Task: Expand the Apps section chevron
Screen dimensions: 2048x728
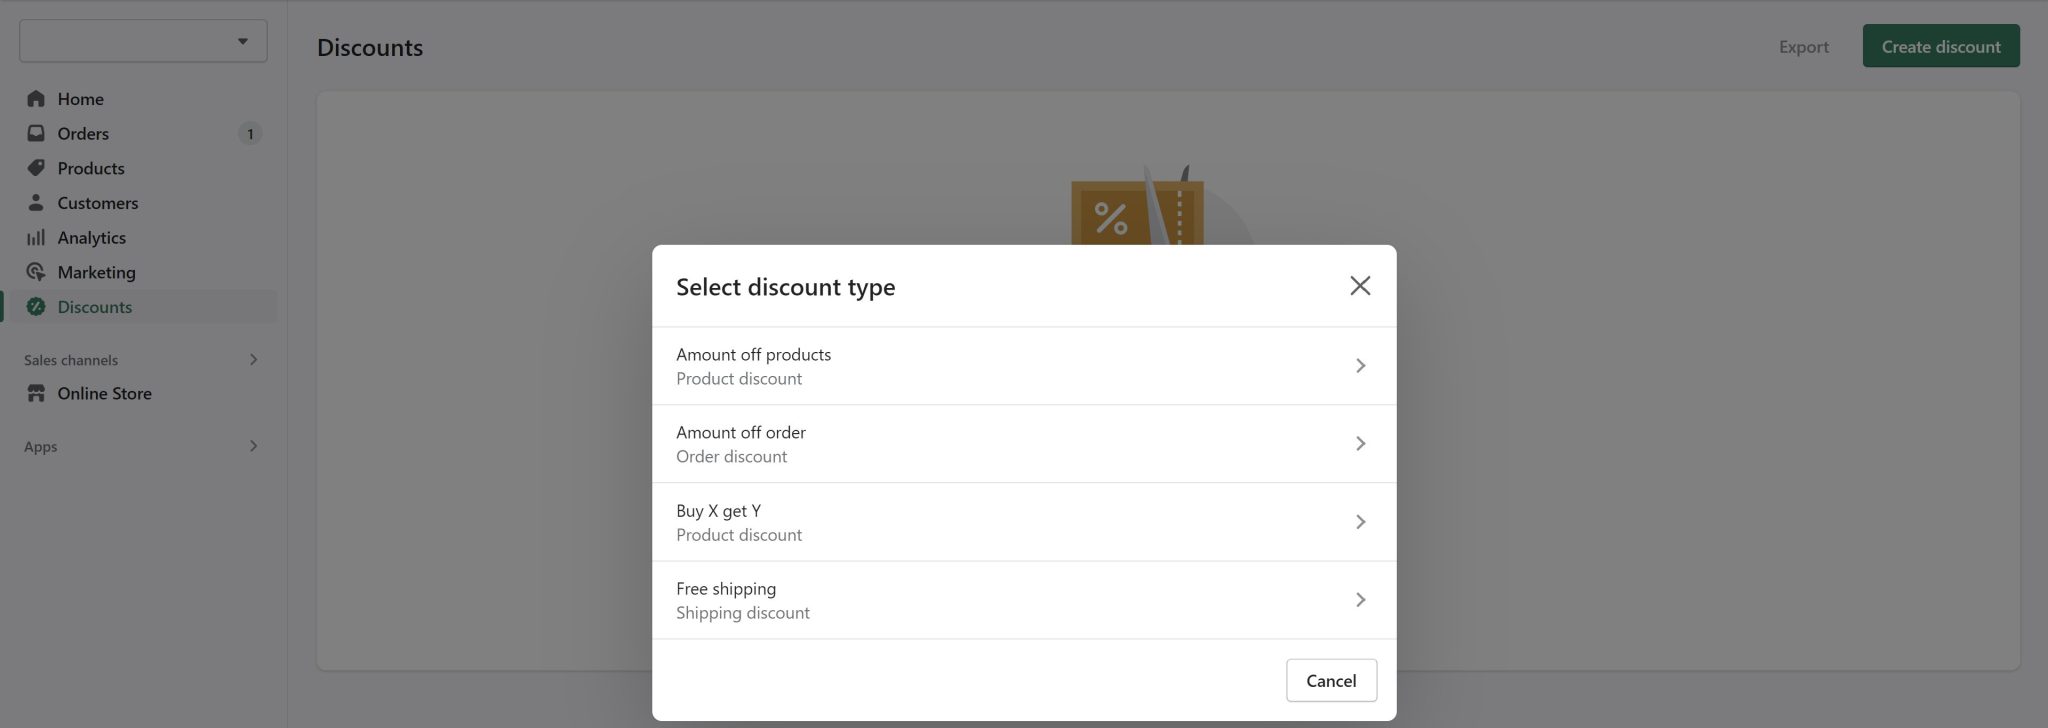Action: click(x=253, y=446)
